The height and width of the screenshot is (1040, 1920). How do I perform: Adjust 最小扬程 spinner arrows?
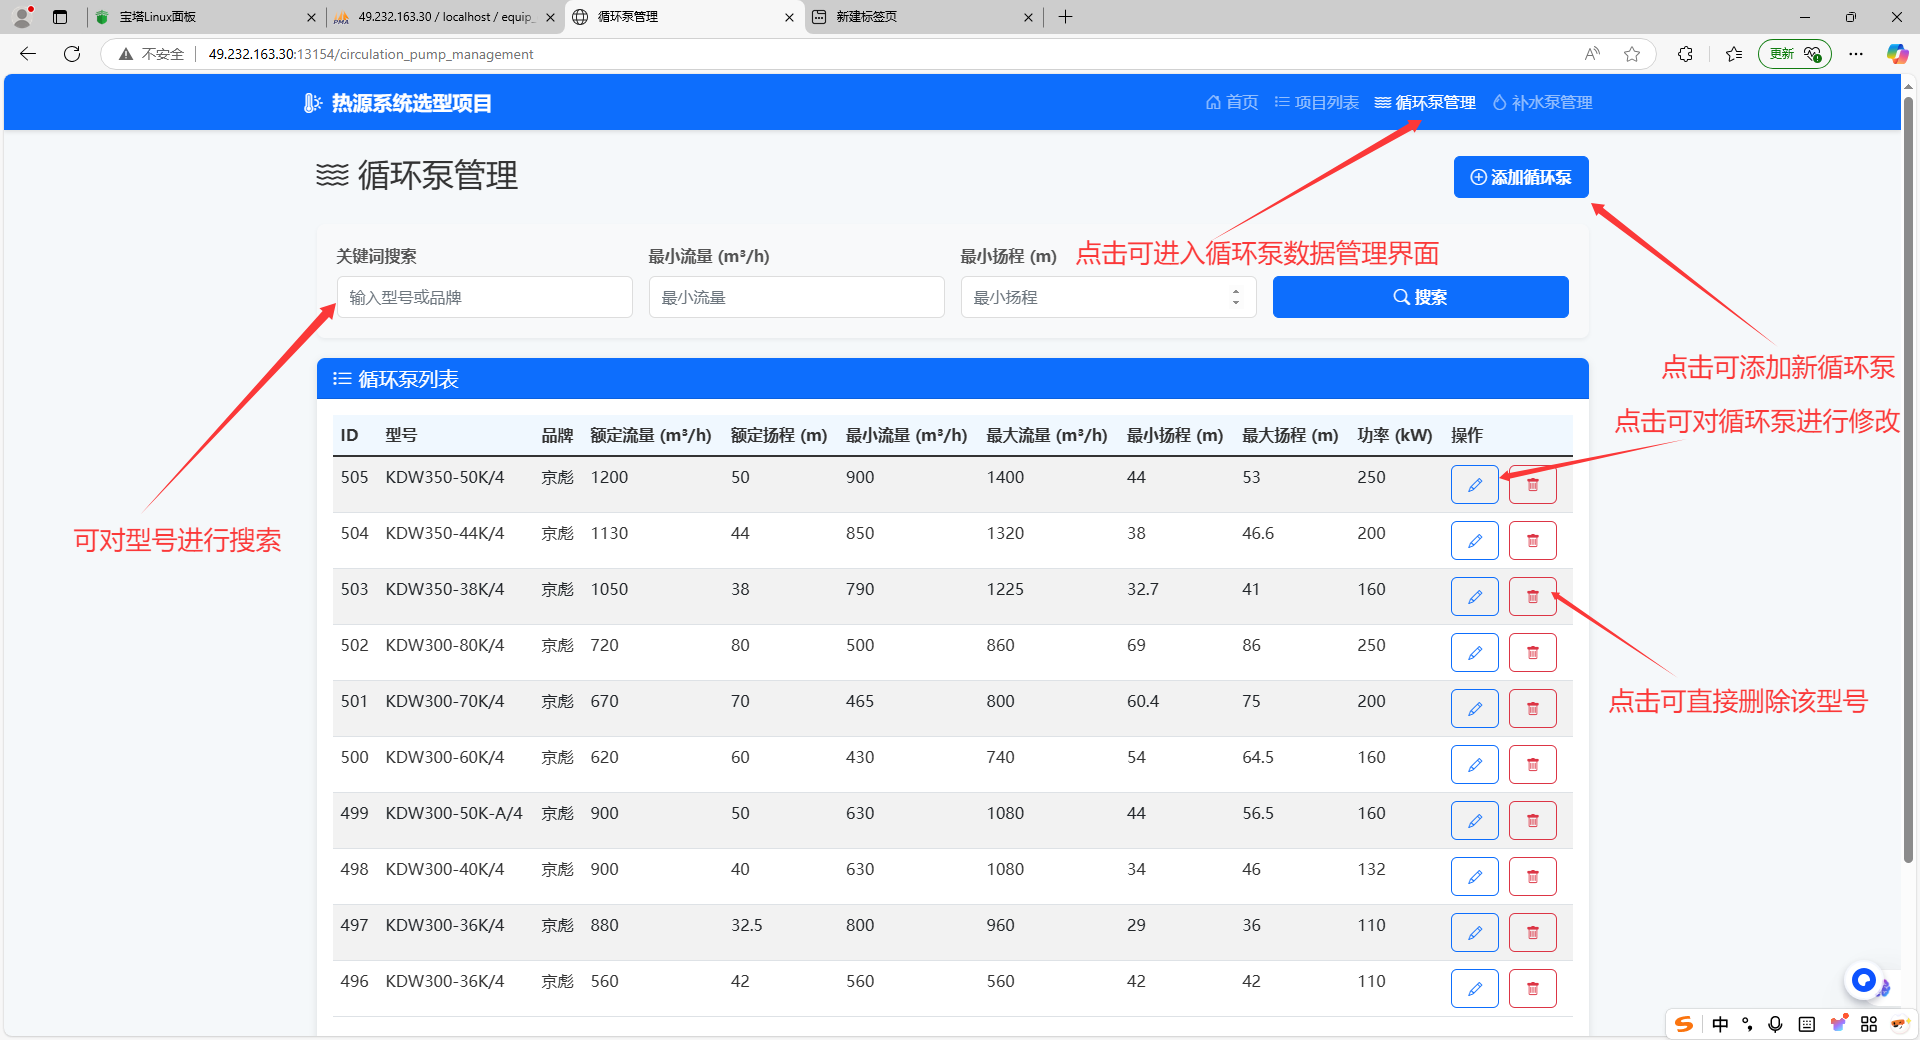[1236, 297]
